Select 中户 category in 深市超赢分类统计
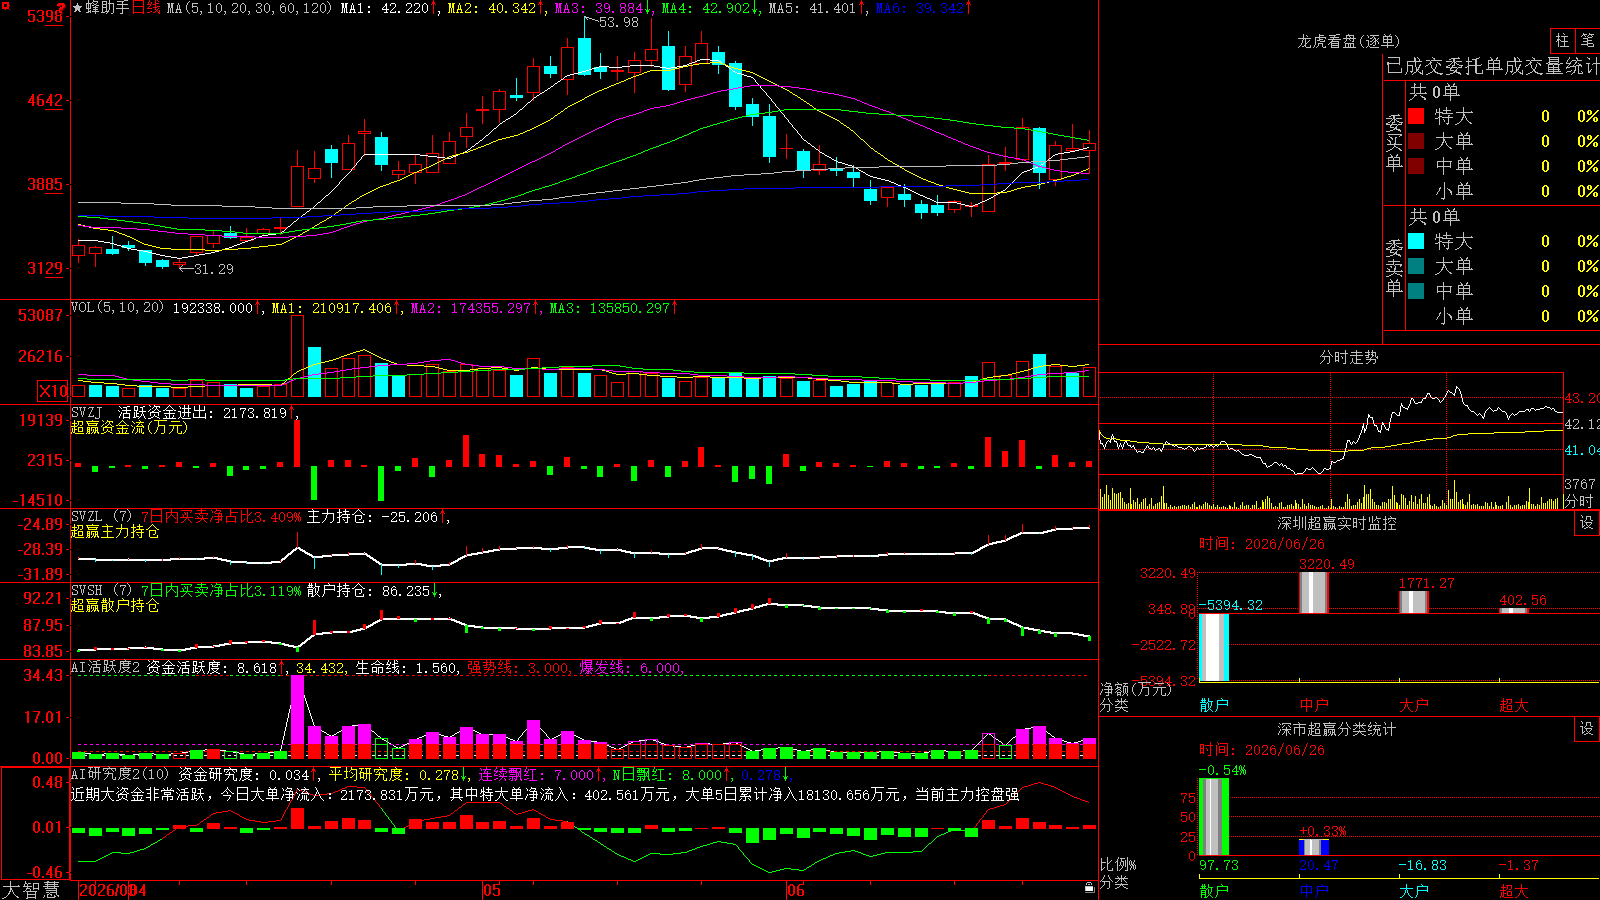Image resolution: width=1600 pixels, height=900 pixels. point(1314,890)
